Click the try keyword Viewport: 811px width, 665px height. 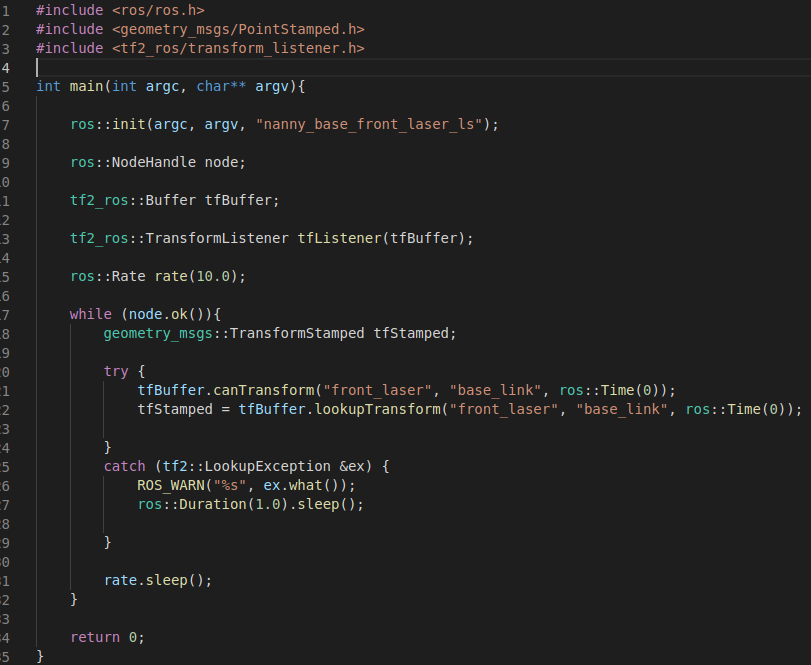point(116,371)
